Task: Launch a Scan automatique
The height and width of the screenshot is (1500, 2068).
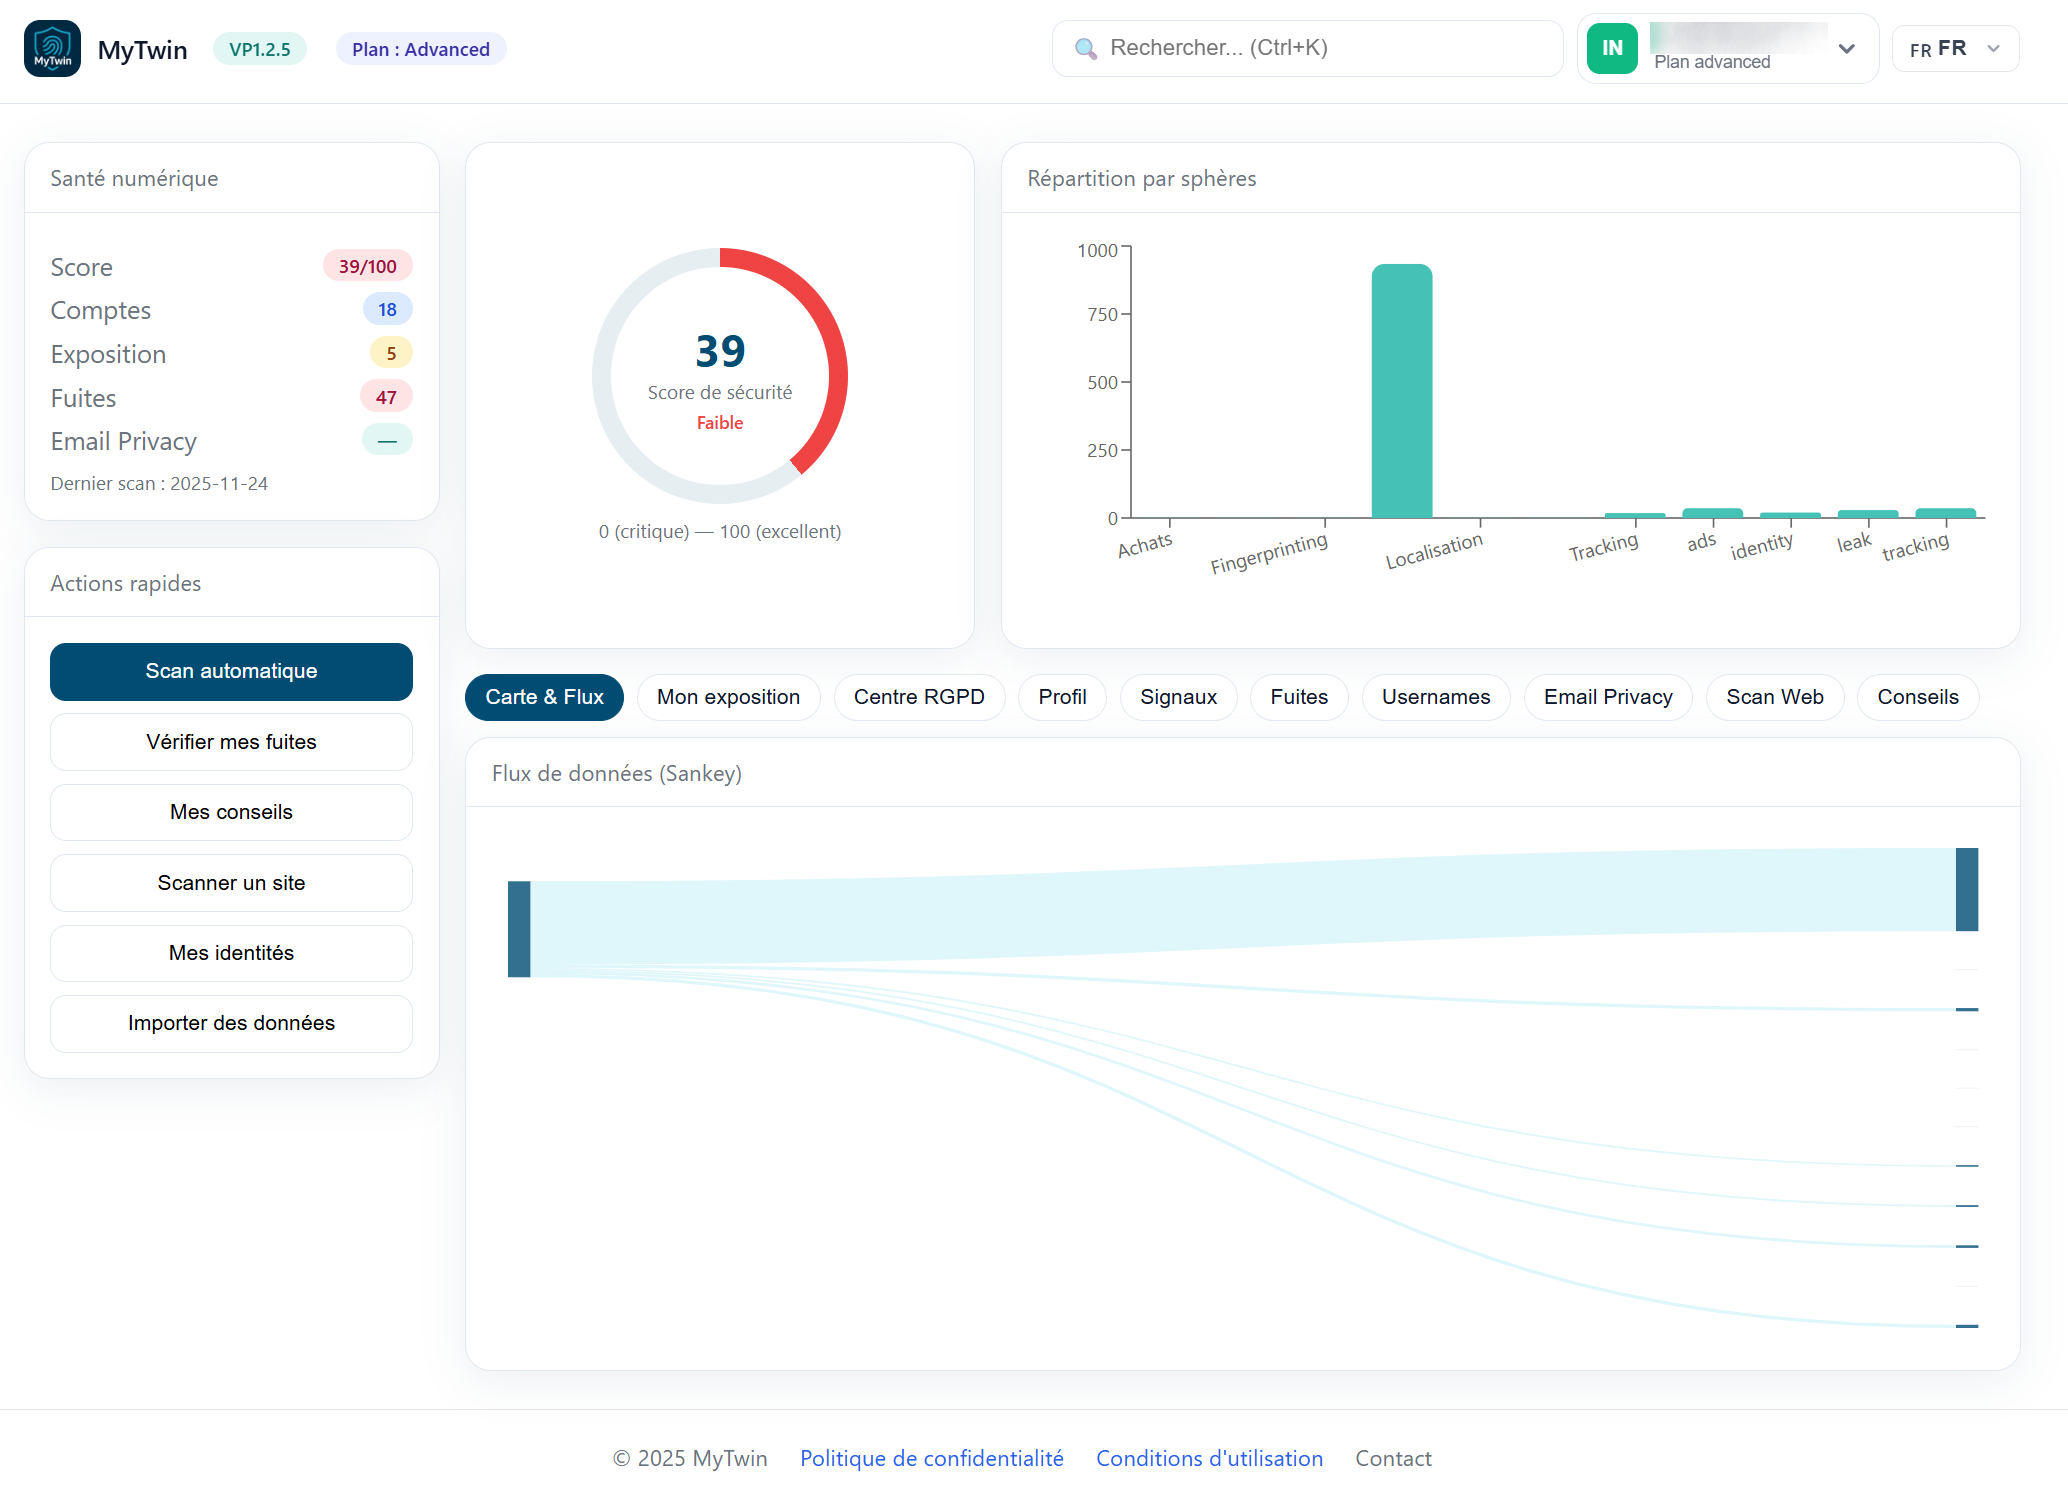Action: point(231,671)
